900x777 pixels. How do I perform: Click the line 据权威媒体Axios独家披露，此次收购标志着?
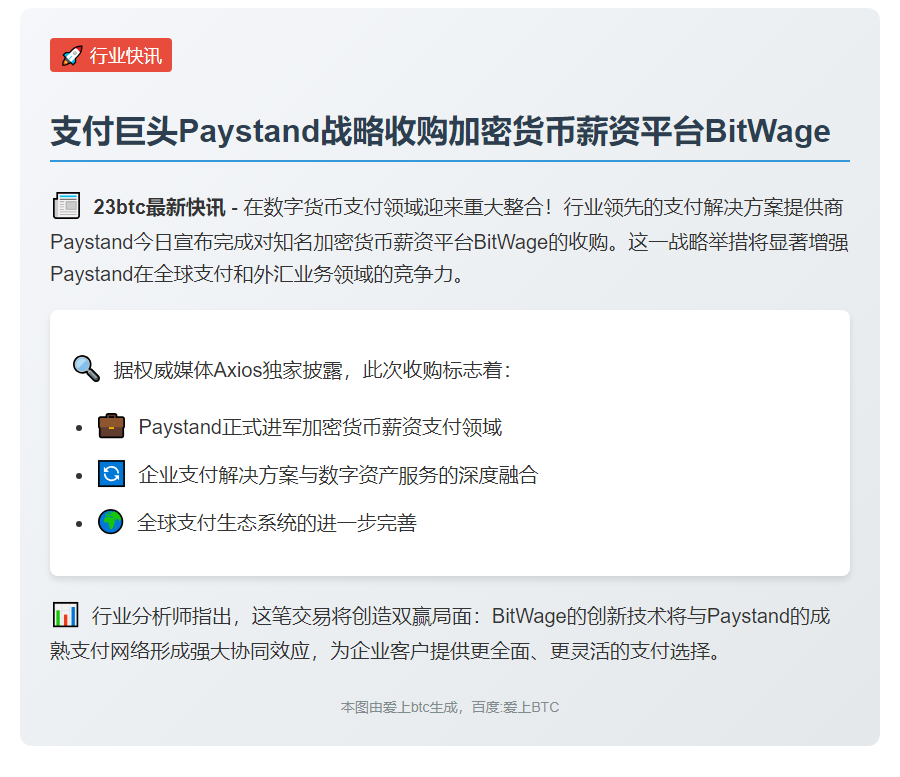tap(312, 370)
